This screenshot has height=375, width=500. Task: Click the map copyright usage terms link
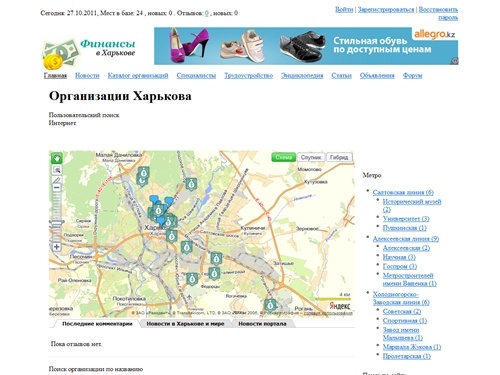pos(328,313)
